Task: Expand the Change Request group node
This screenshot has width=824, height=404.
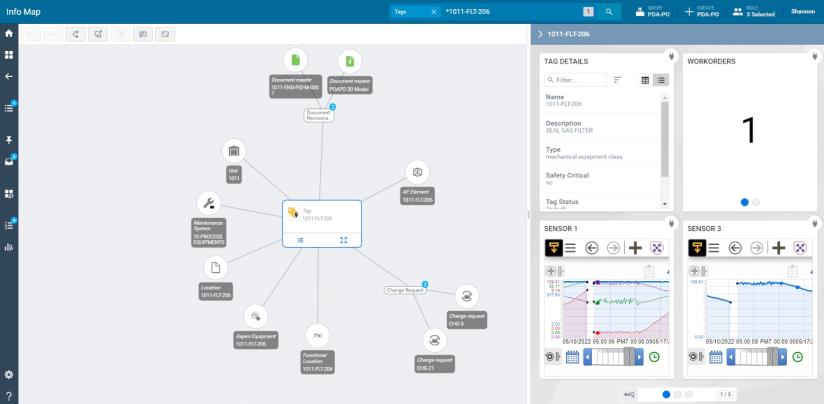Action: 405,290
